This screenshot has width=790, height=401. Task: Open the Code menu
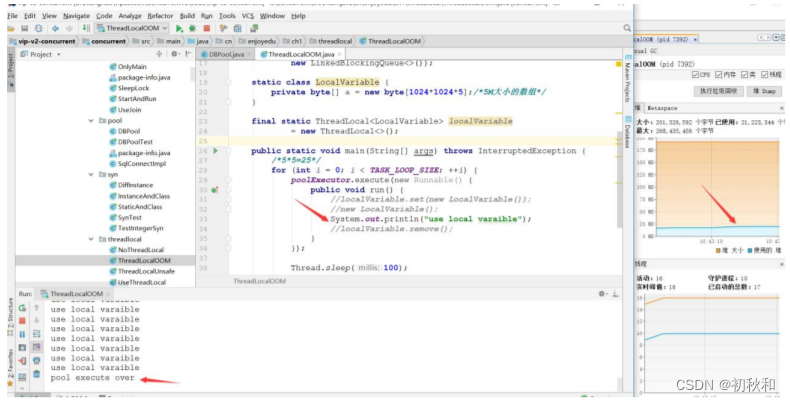click(104, 16)
